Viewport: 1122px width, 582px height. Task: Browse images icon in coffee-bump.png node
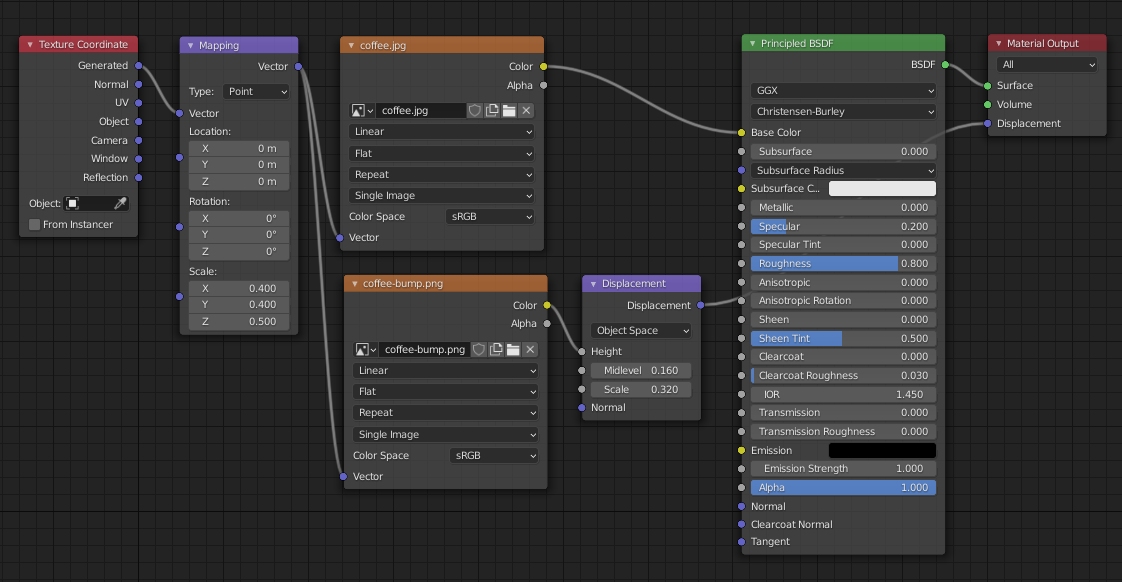pyautogui.click(x=365, y=349)
